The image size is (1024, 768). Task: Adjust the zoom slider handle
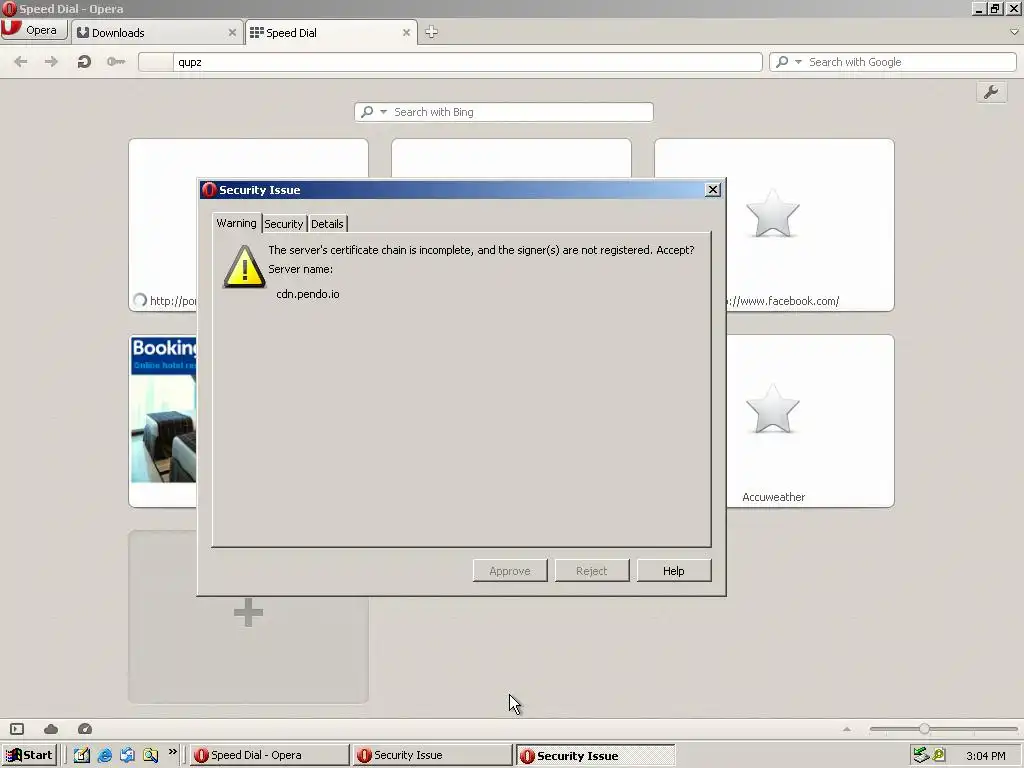click(x=924, y=729)
